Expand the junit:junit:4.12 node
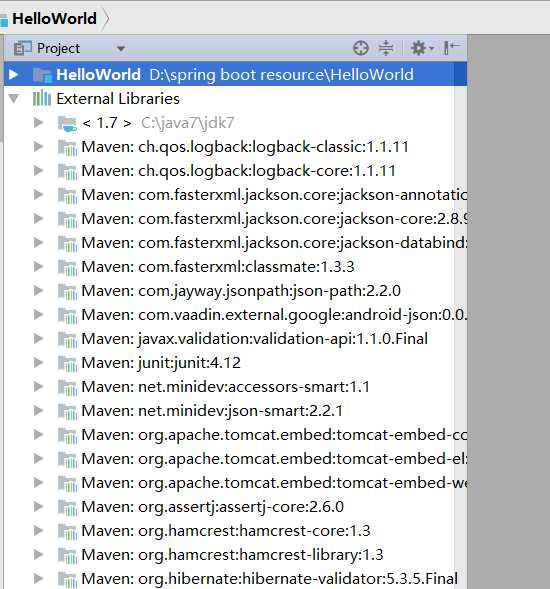This screenshot has width=550, height=589. pyautogui.click(x=38, y=362)
